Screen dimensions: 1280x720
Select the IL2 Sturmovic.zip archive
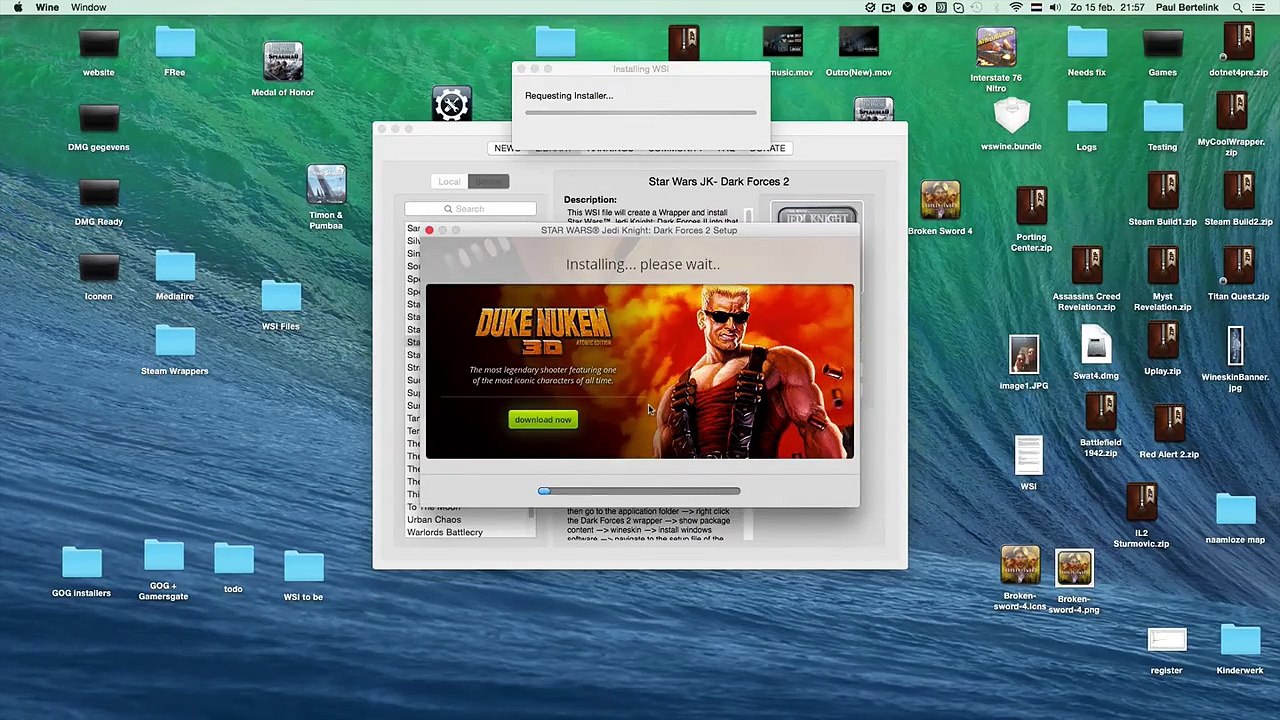1141,504
